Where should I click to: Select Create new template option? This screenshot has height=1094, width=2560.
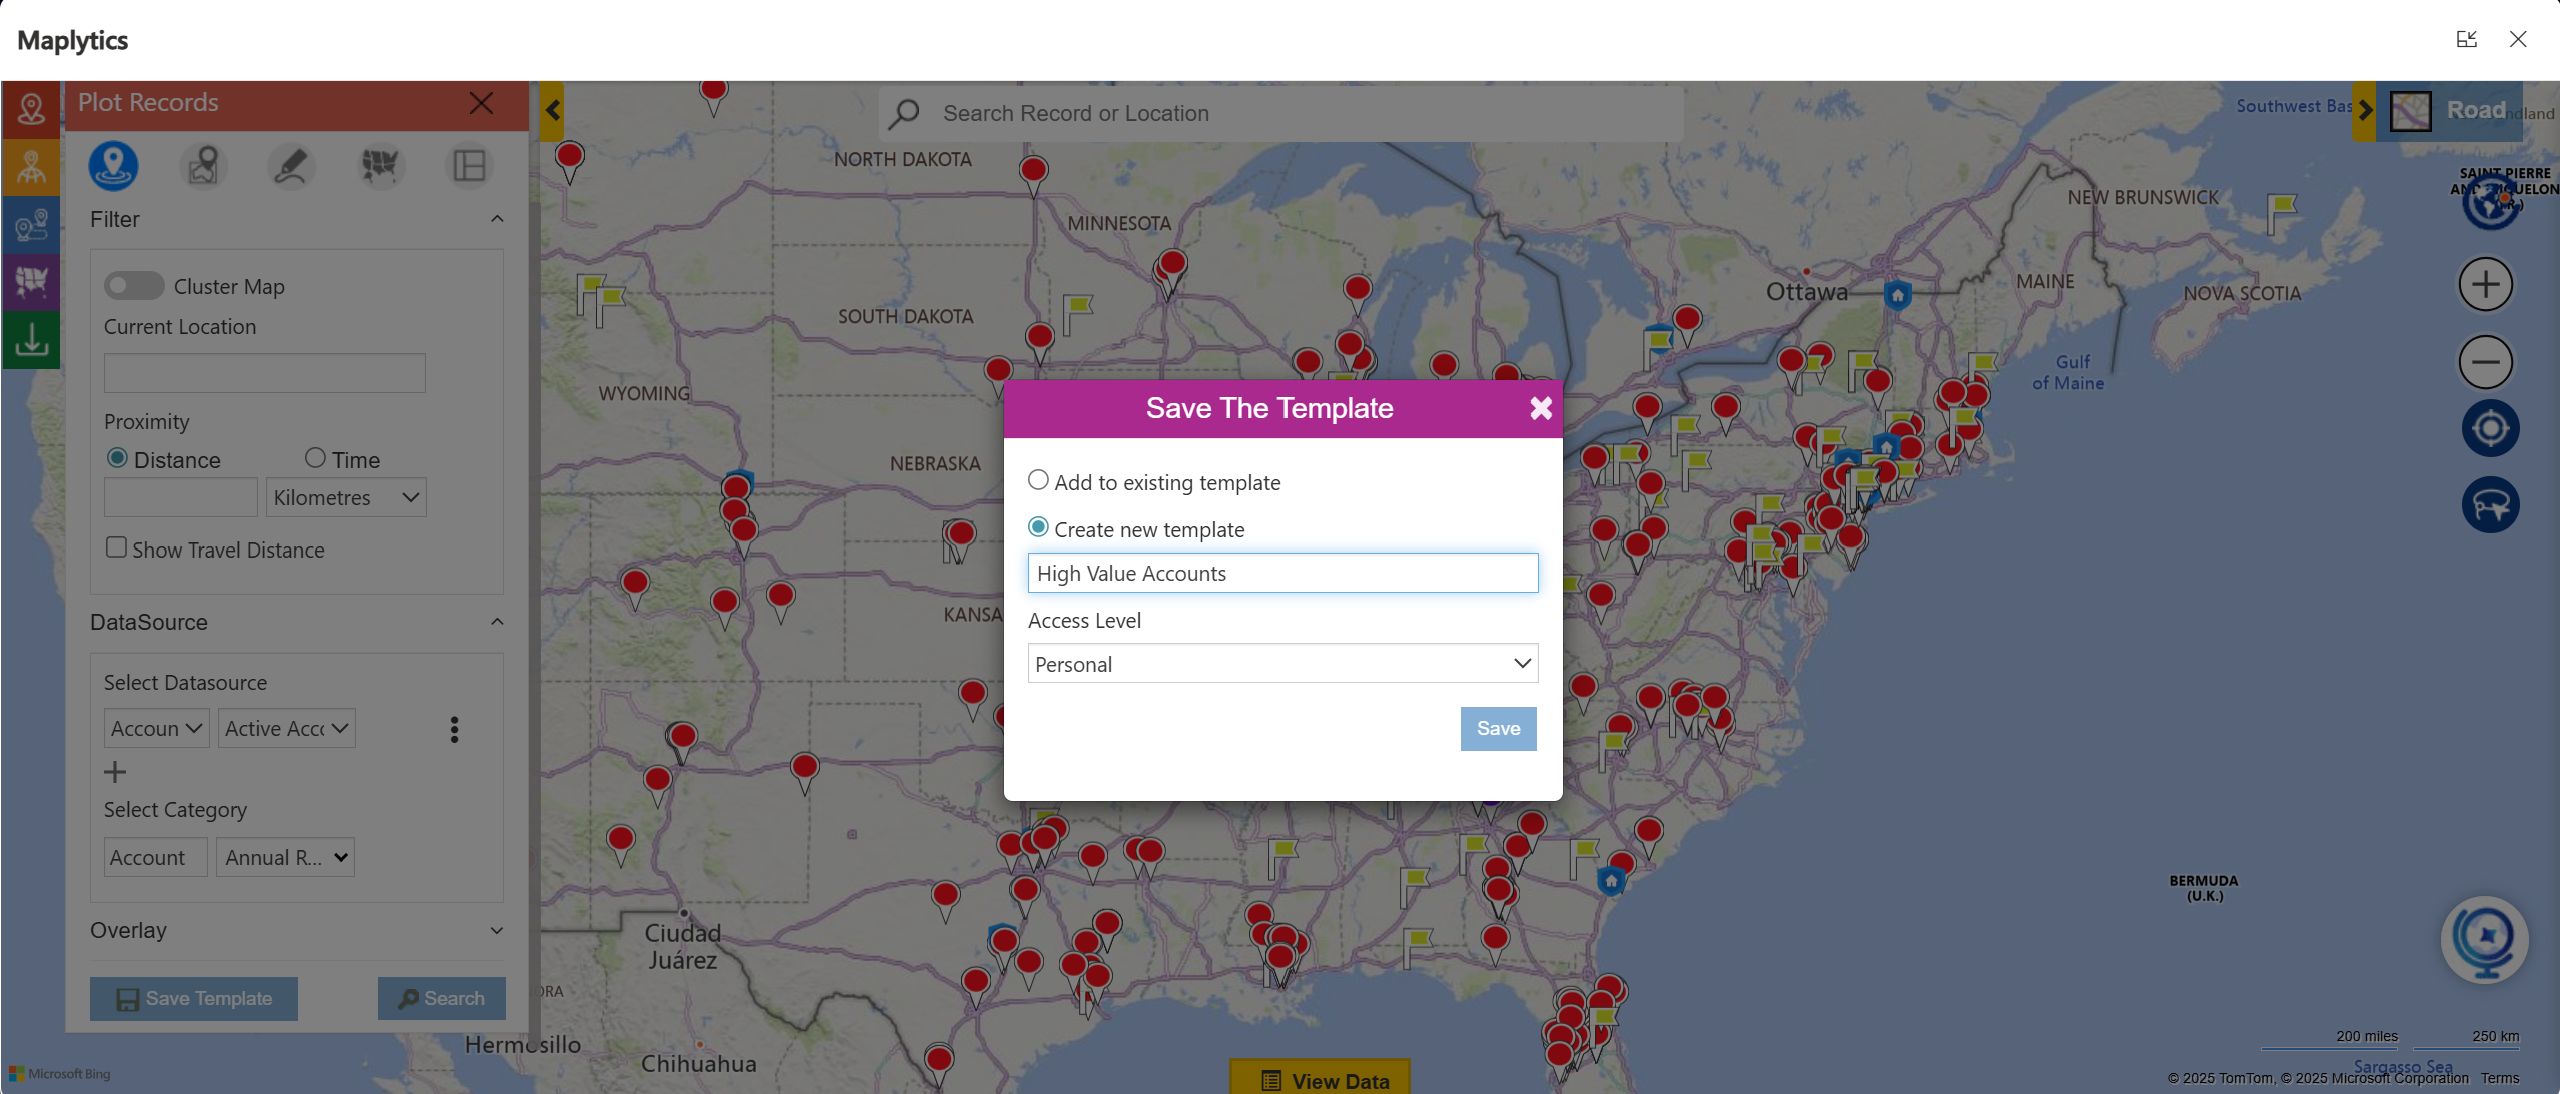tap(1039, 527)
